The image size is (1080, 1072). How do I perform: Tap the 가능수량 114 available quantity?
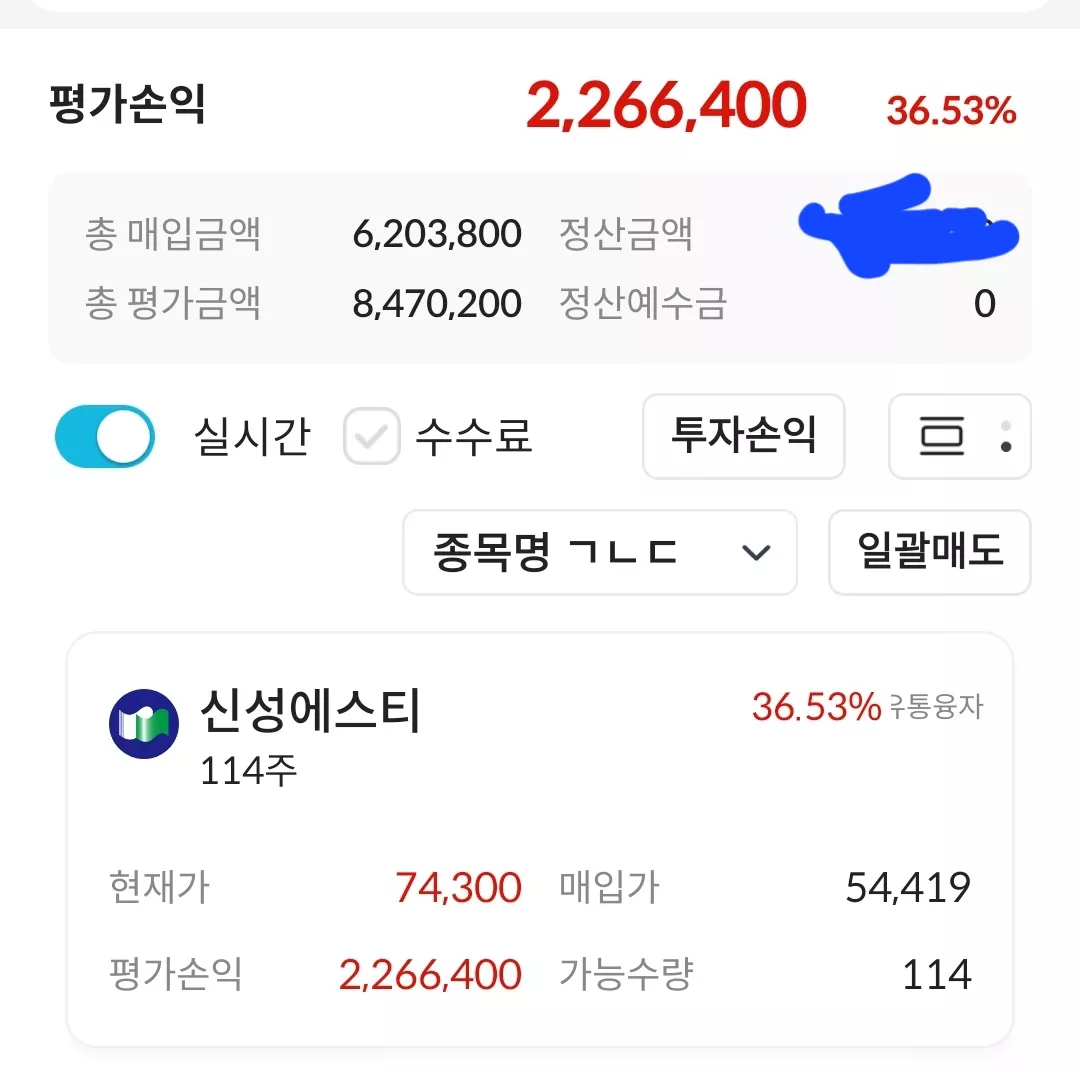point(937,975)
